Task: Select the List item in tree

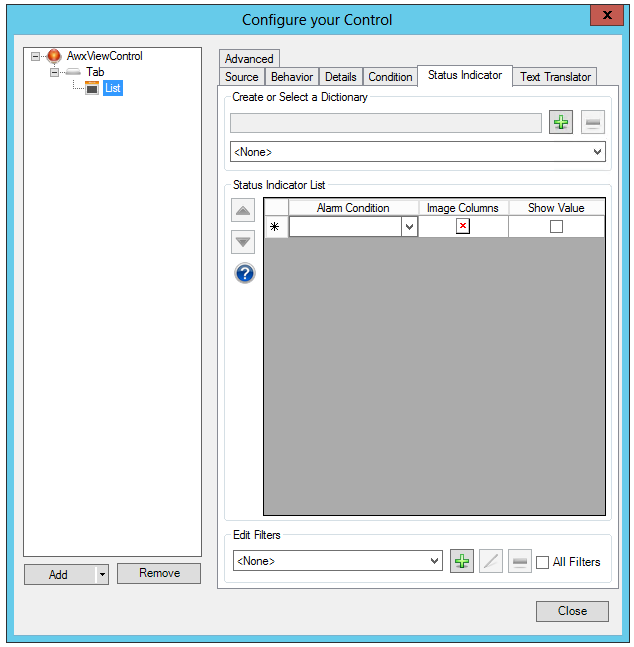Action: tap(112, 88)
